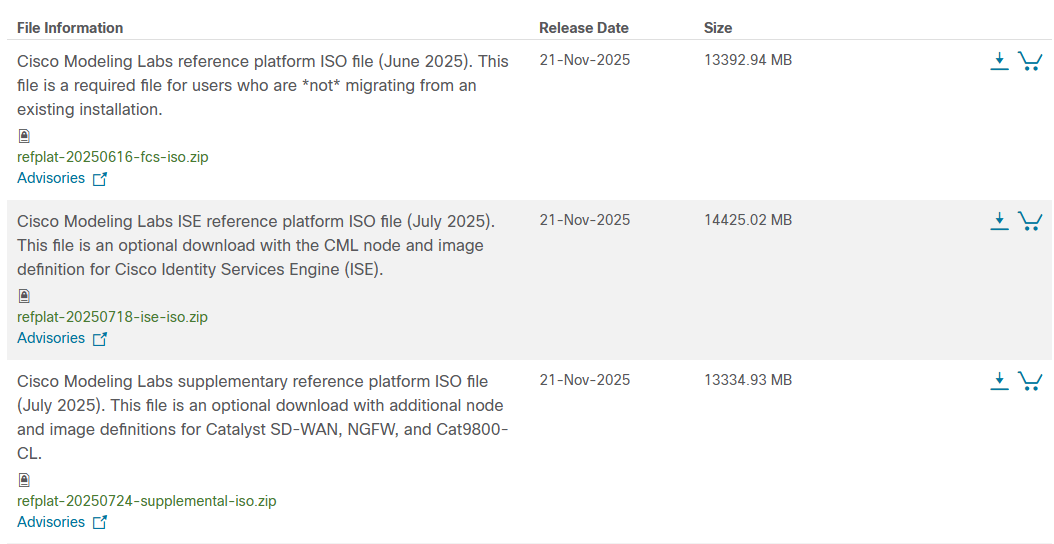Add the ISE reference platform ISO to cart
The height and width of the screenshot is (544, 1054).
click(1030, 221)
